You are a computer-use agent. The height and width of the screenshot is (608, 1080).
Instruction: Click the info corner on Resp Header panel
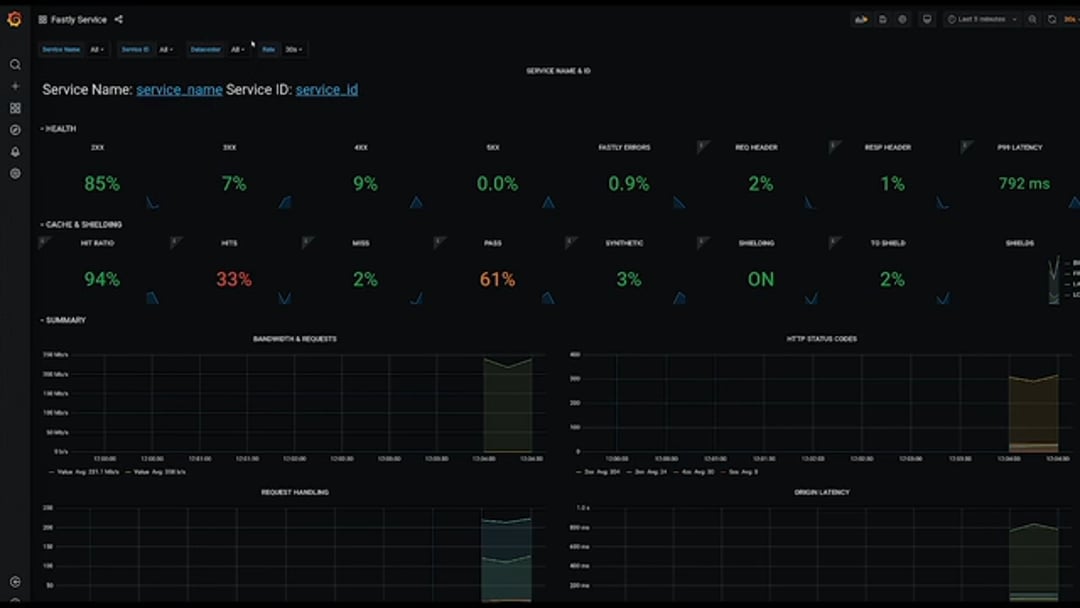coord(833,145)
